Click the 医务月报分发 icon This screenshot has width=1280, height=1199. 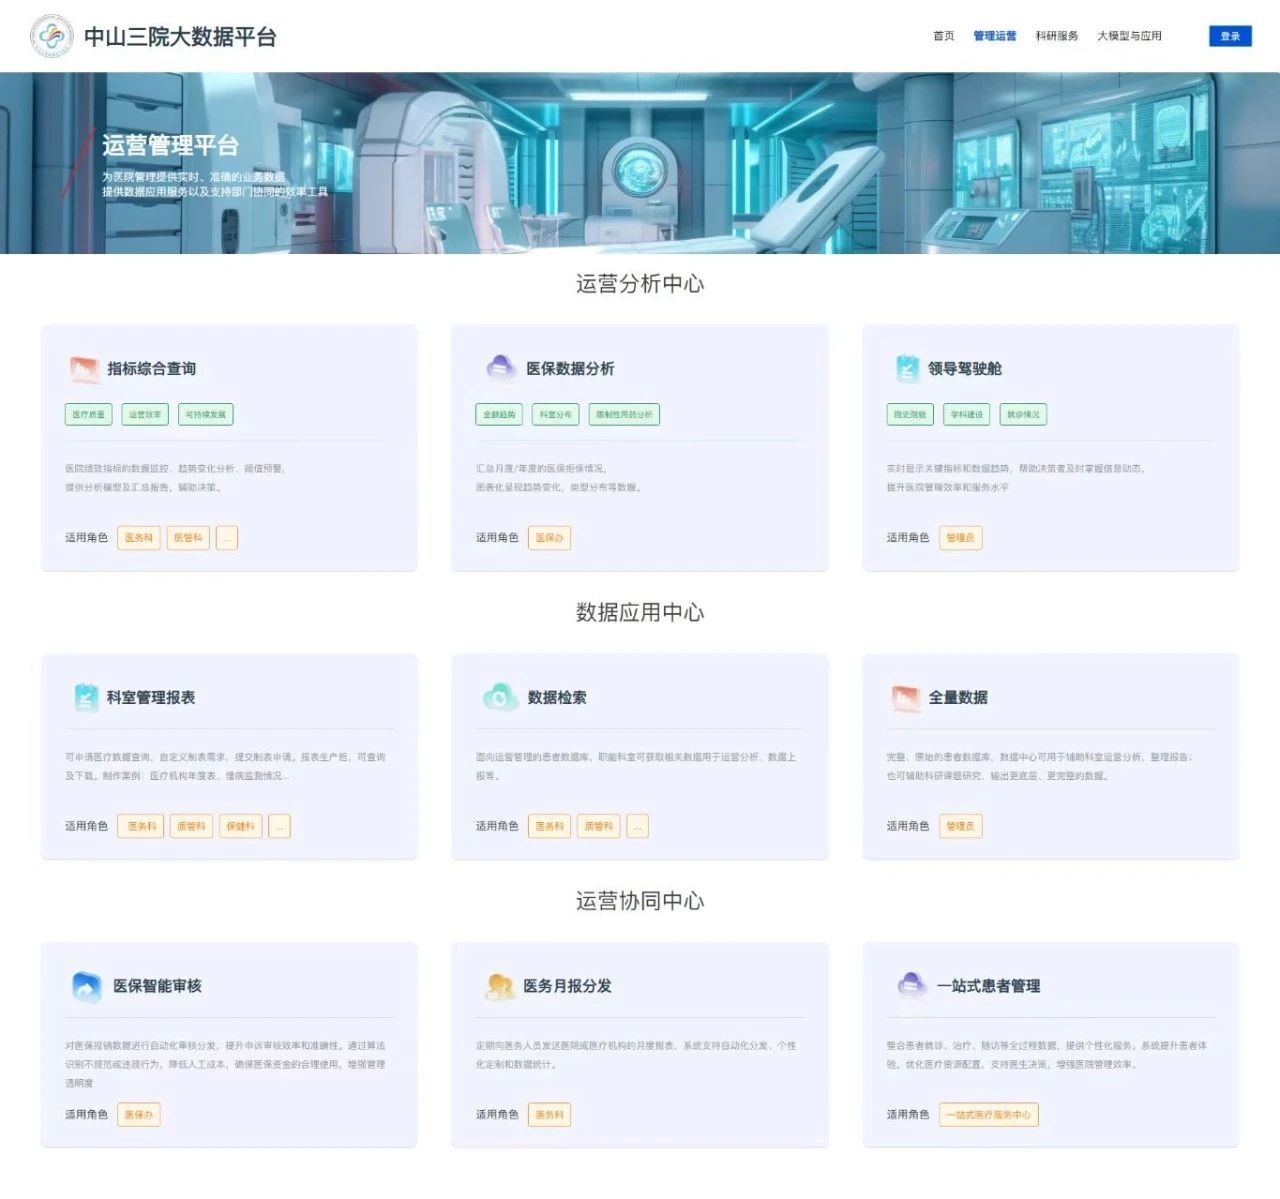(x=499, y=986)
